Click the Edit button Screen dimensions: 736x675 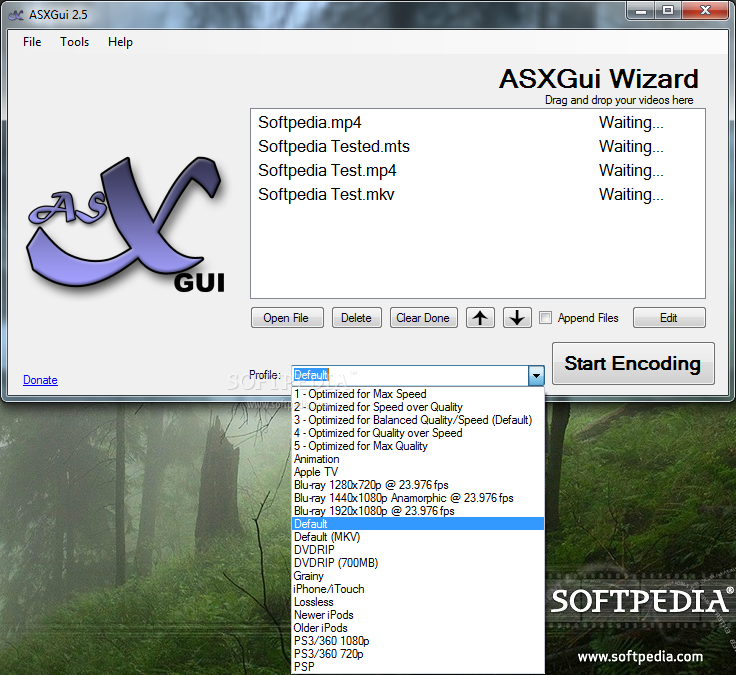(669, 318)
